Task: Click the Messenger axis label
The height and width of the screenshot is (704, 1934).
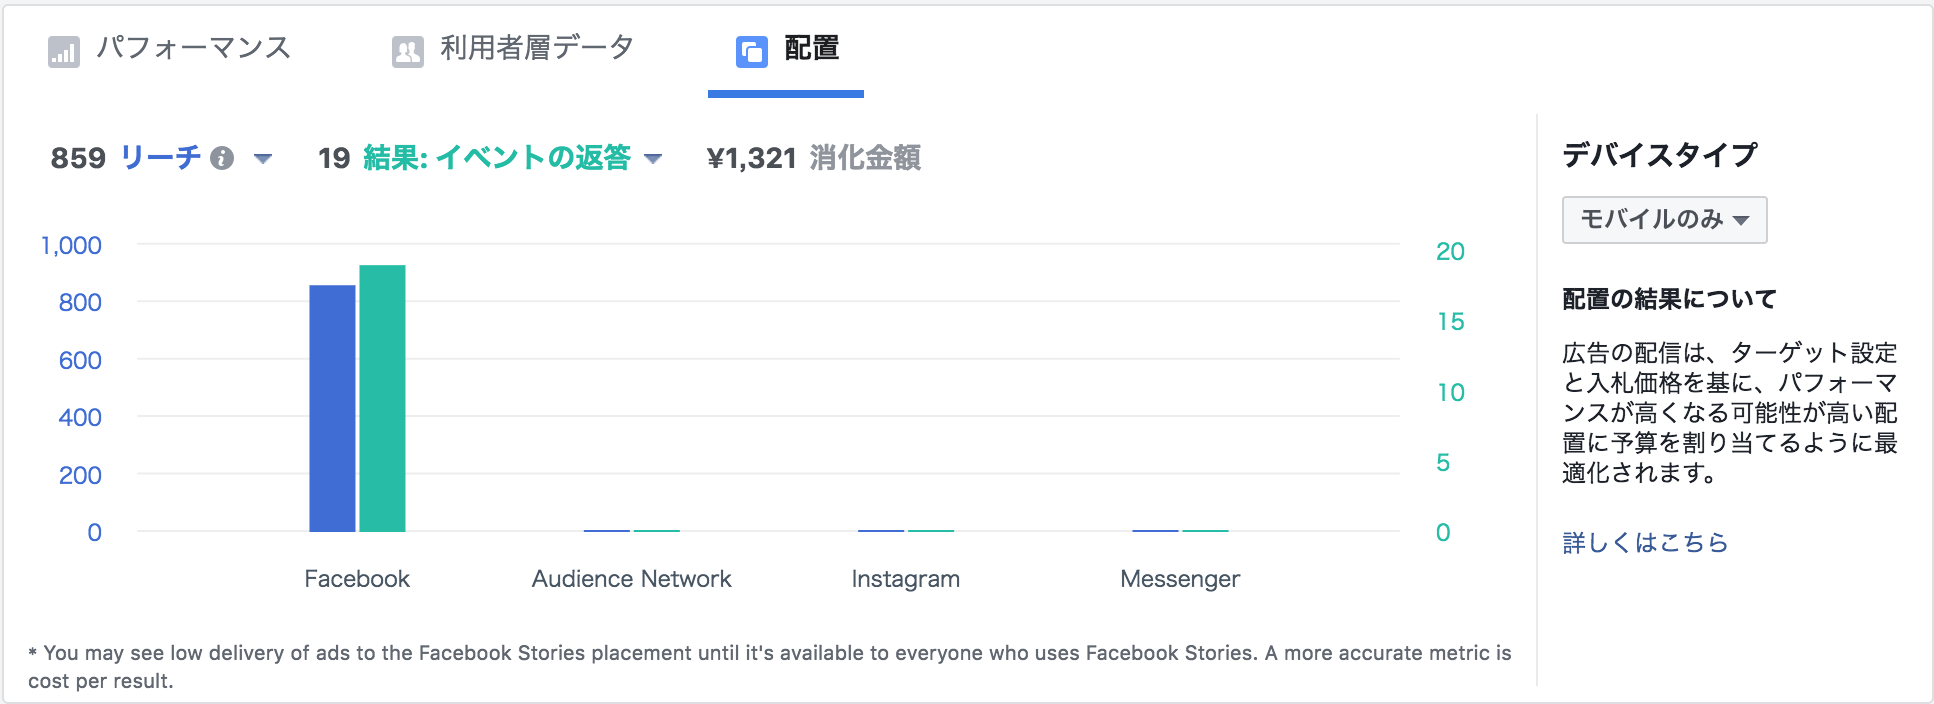Action: coord(1180,579)
